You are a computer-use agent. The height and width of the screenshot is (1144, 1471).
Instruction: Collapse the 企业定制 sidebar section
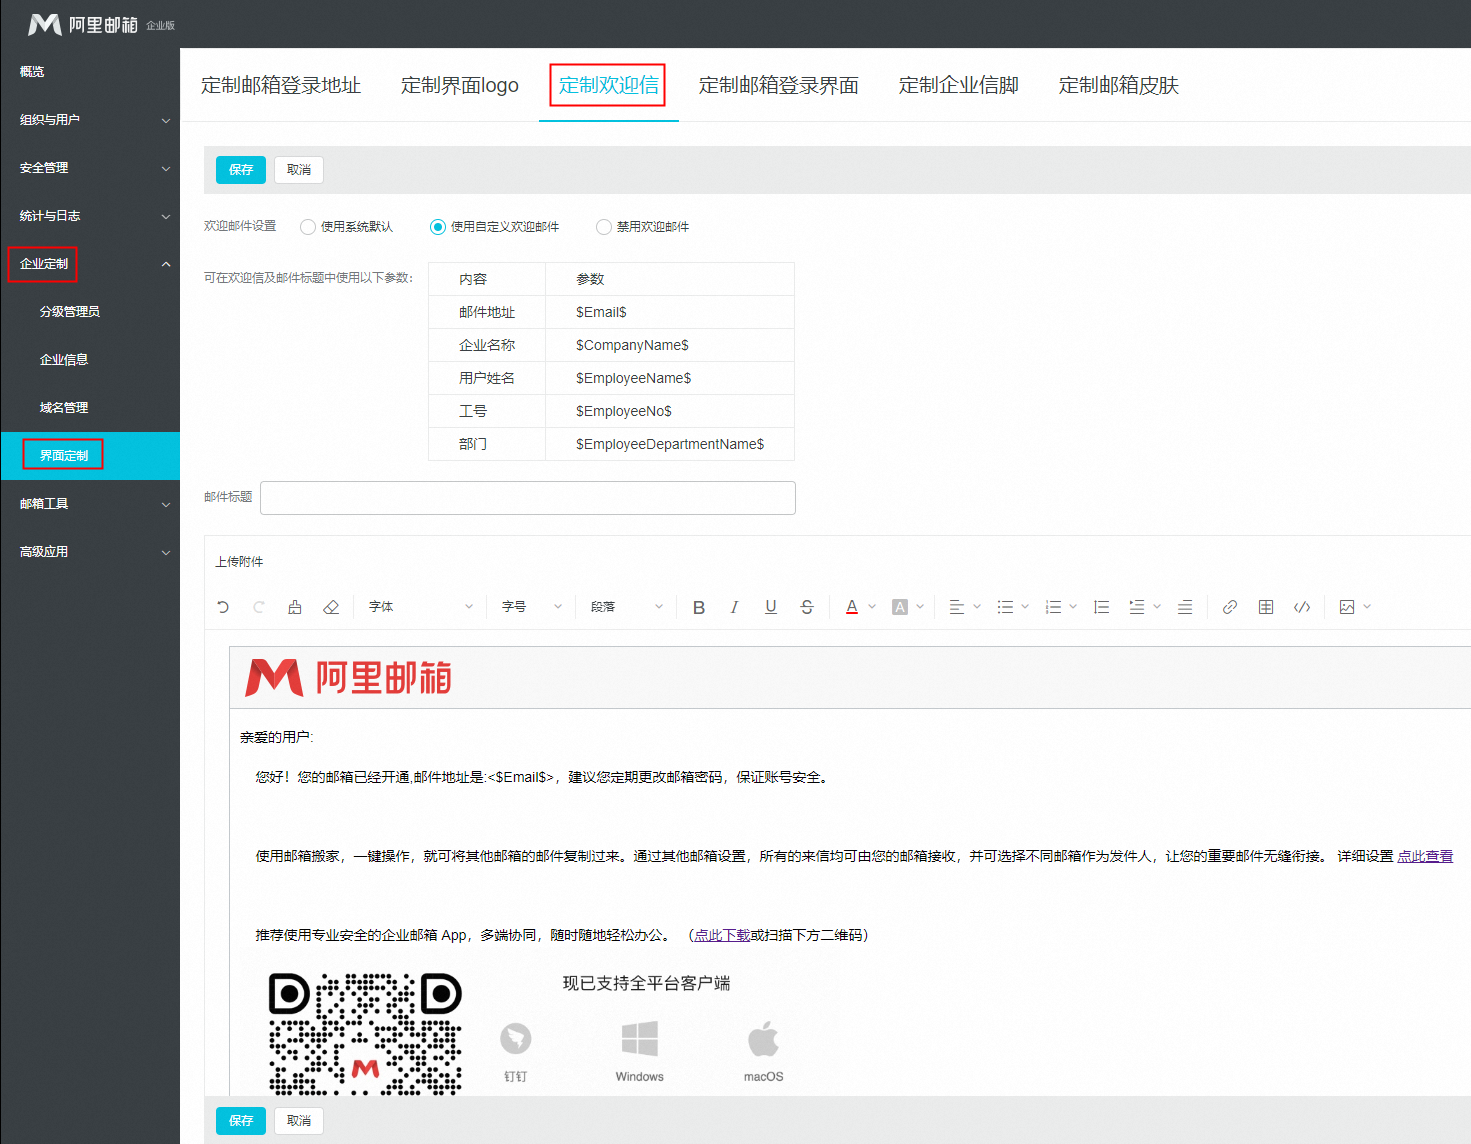90,263
